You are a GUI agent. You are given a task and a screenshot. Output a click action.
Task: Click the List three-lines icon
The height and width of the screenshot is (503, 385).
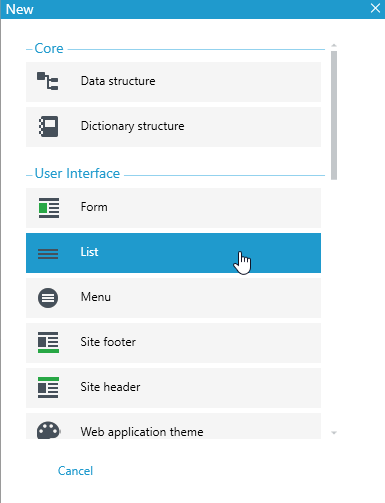[48, 254]
